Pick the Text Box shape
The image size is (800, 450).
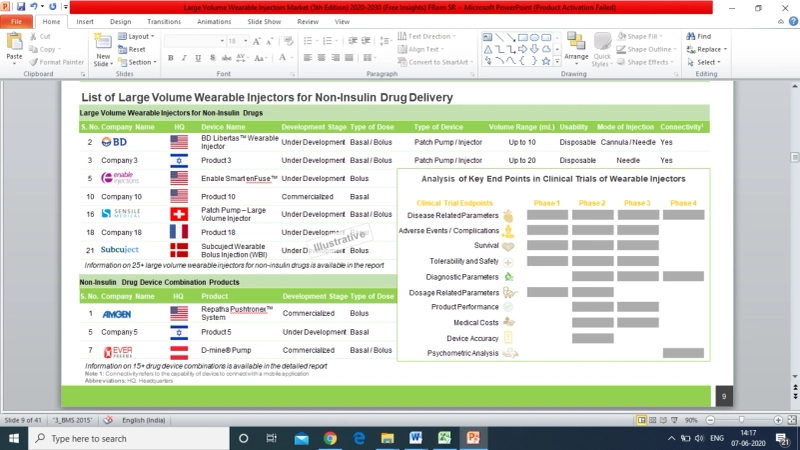click(x=488, y=37)
